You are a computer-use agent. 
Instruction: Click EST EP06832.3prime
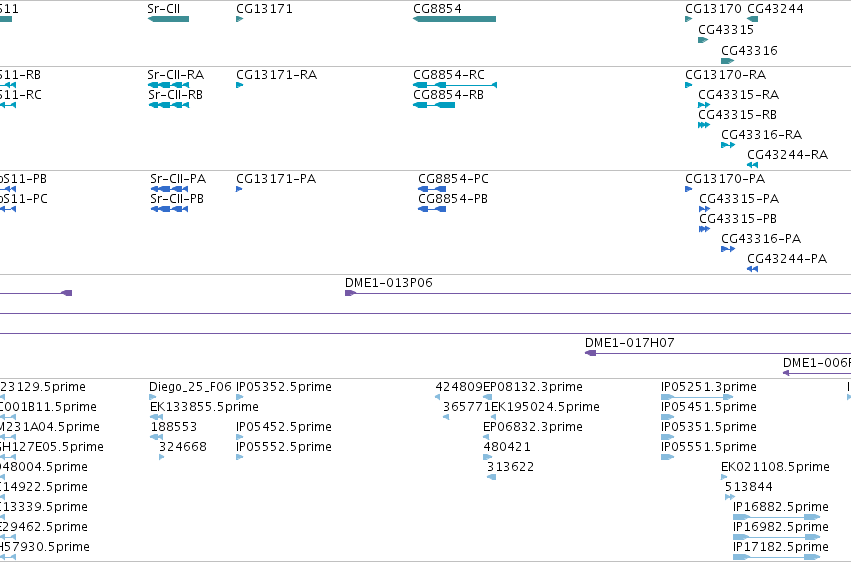coord(532,427)
